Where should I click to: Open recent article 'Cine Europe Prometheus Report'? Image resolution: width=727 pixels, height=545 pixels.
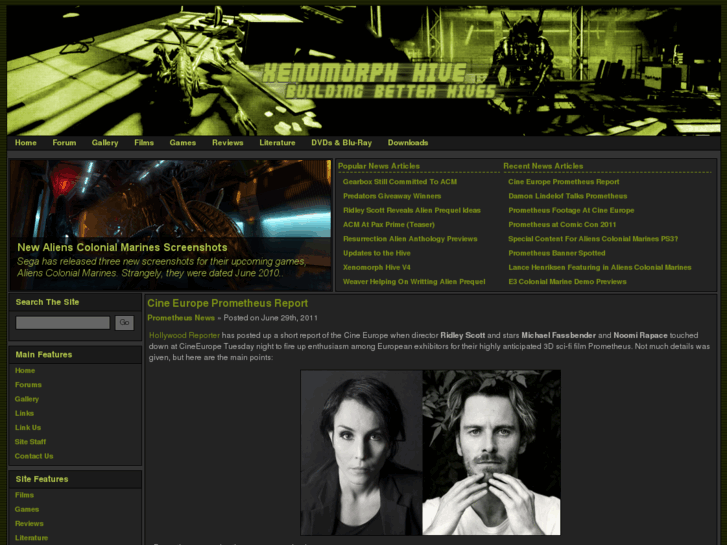point(564,182)
